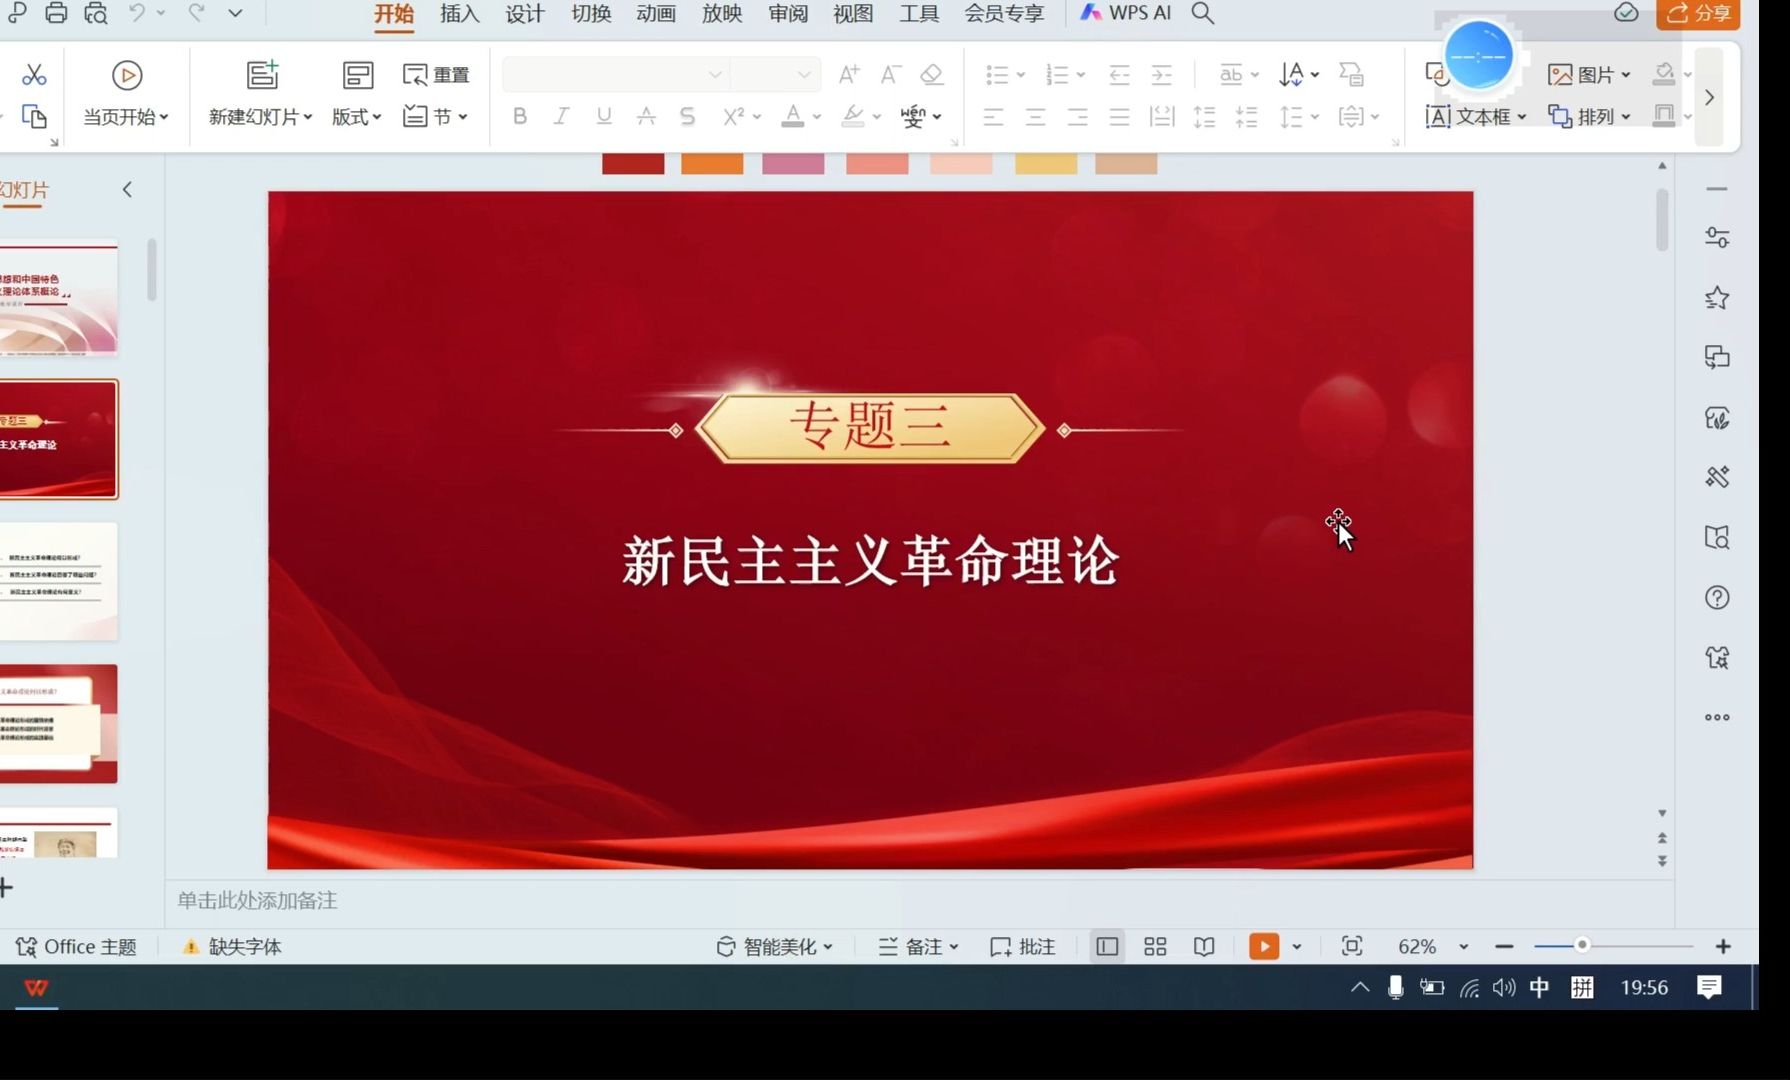Click the Increase indent icon
1790x1080 pixels.
[x=1162, y=74]
